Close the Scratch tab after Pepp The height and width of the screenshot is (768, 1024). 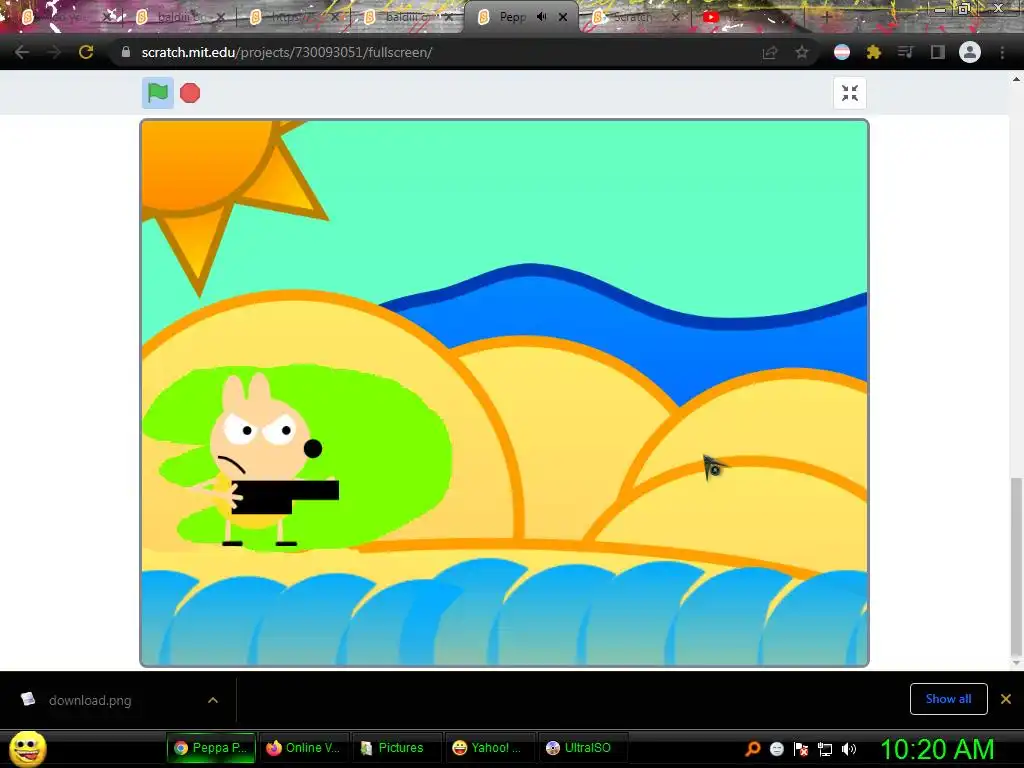[676, 17]
